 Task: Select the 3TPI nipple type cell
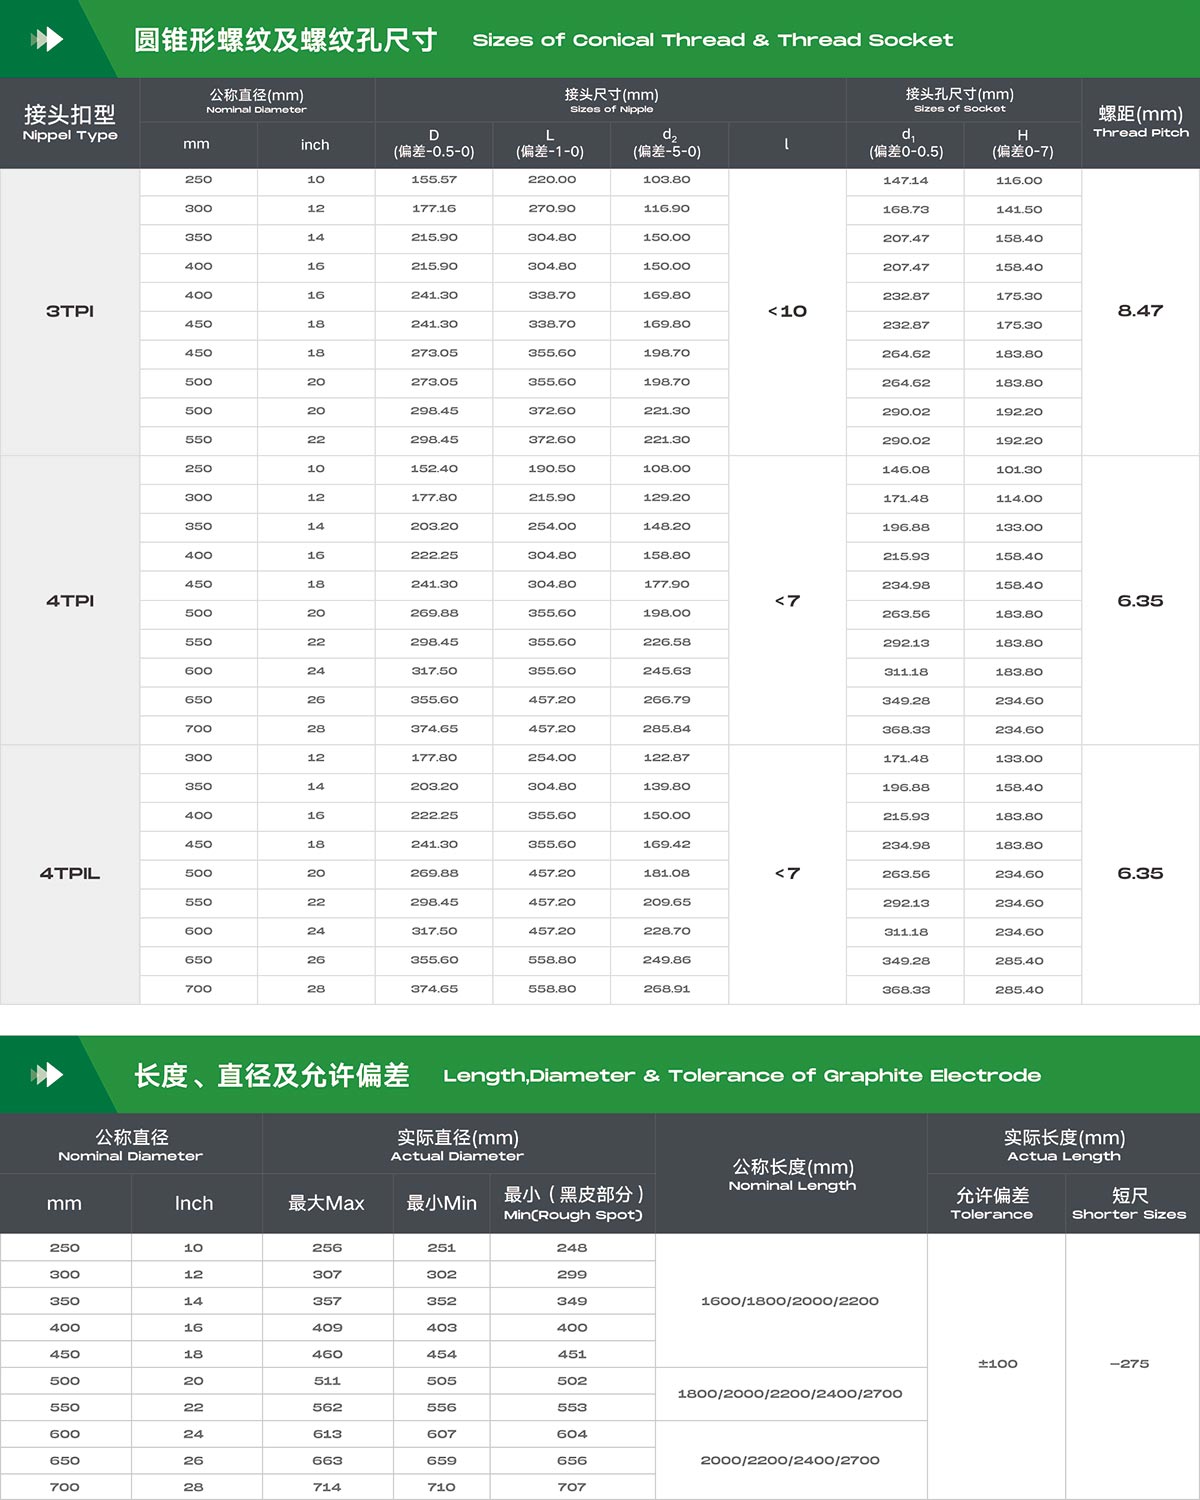70,311
